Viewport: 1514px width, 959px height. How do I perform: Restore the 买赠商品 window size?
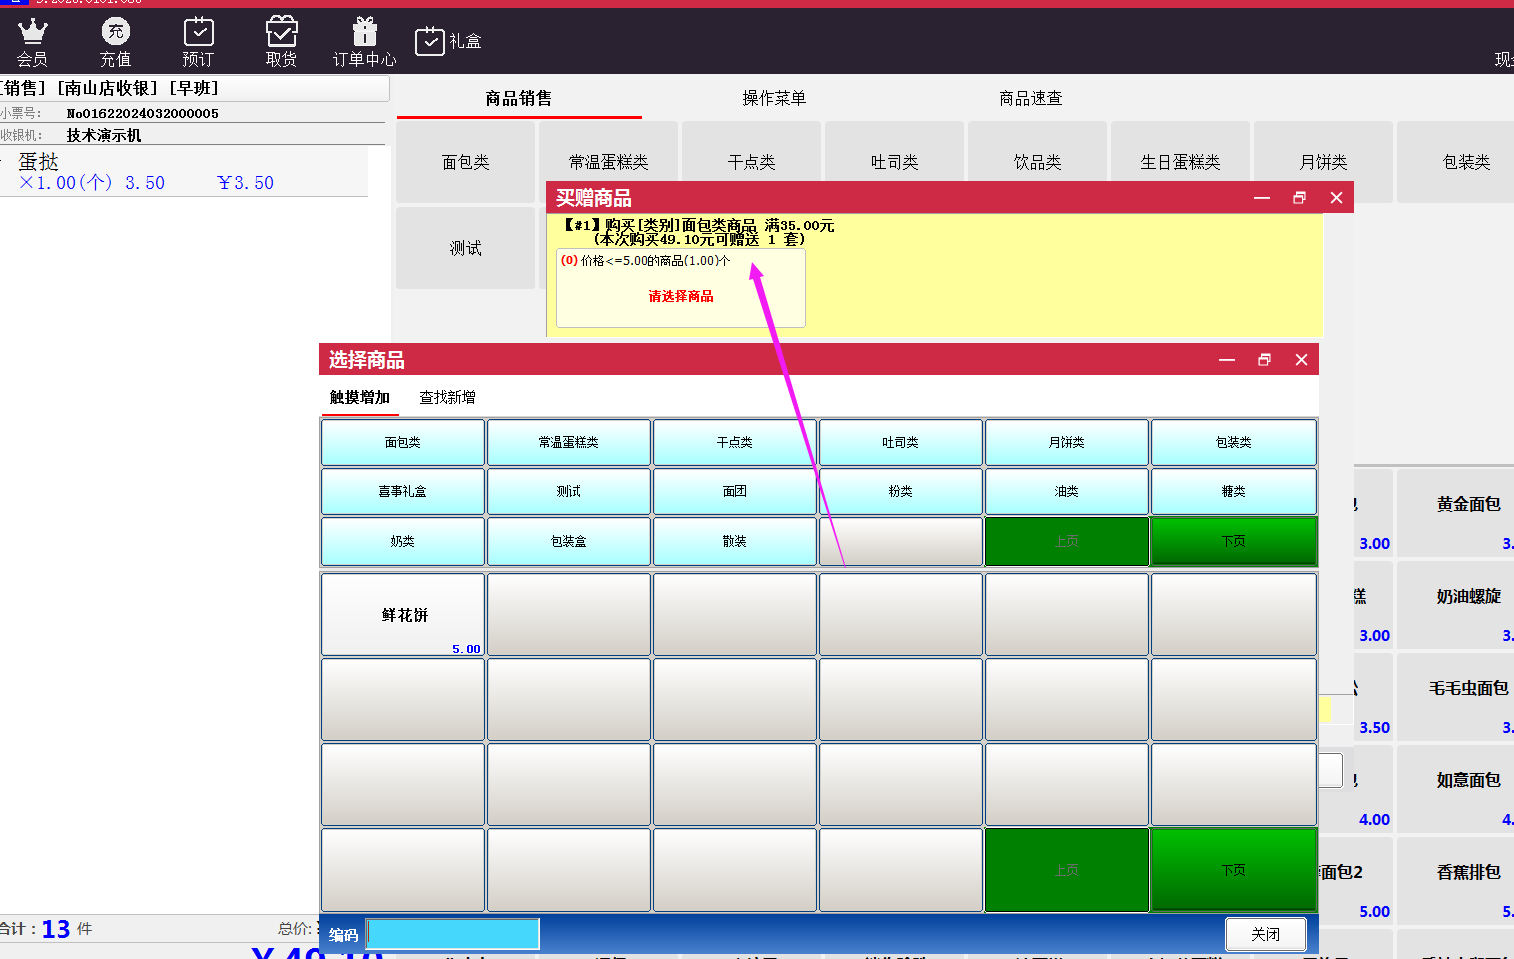[1299, 198]
